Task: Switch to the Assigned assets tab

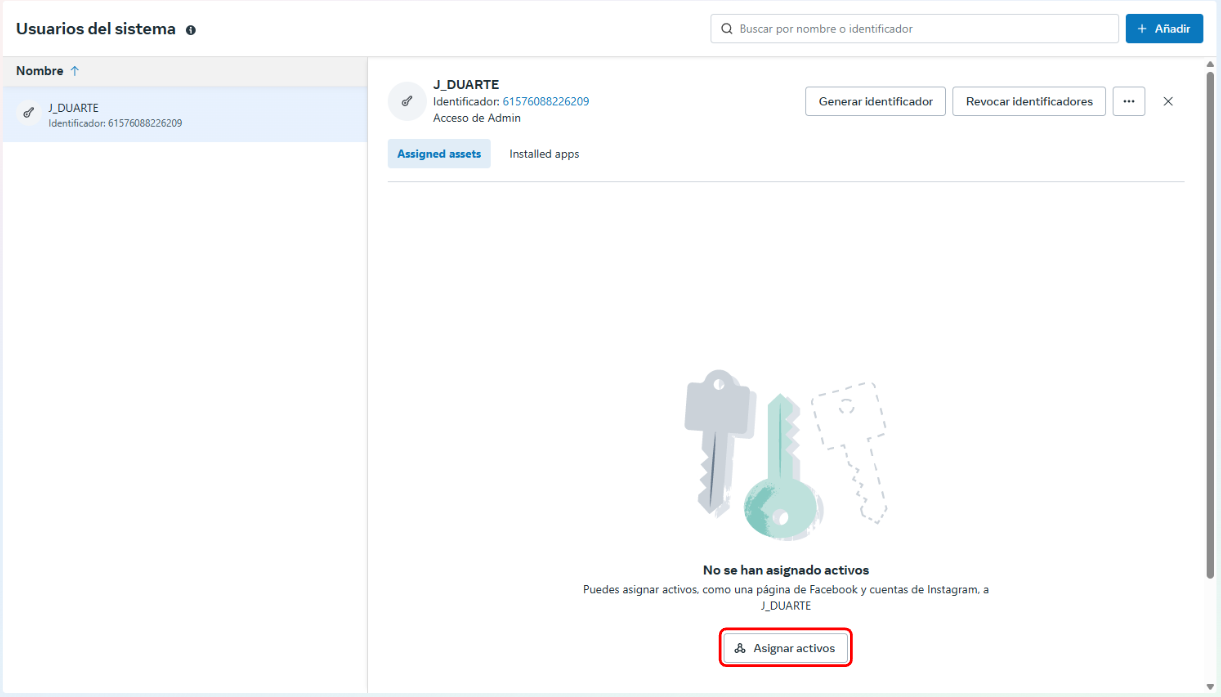Action: [439, 154]
